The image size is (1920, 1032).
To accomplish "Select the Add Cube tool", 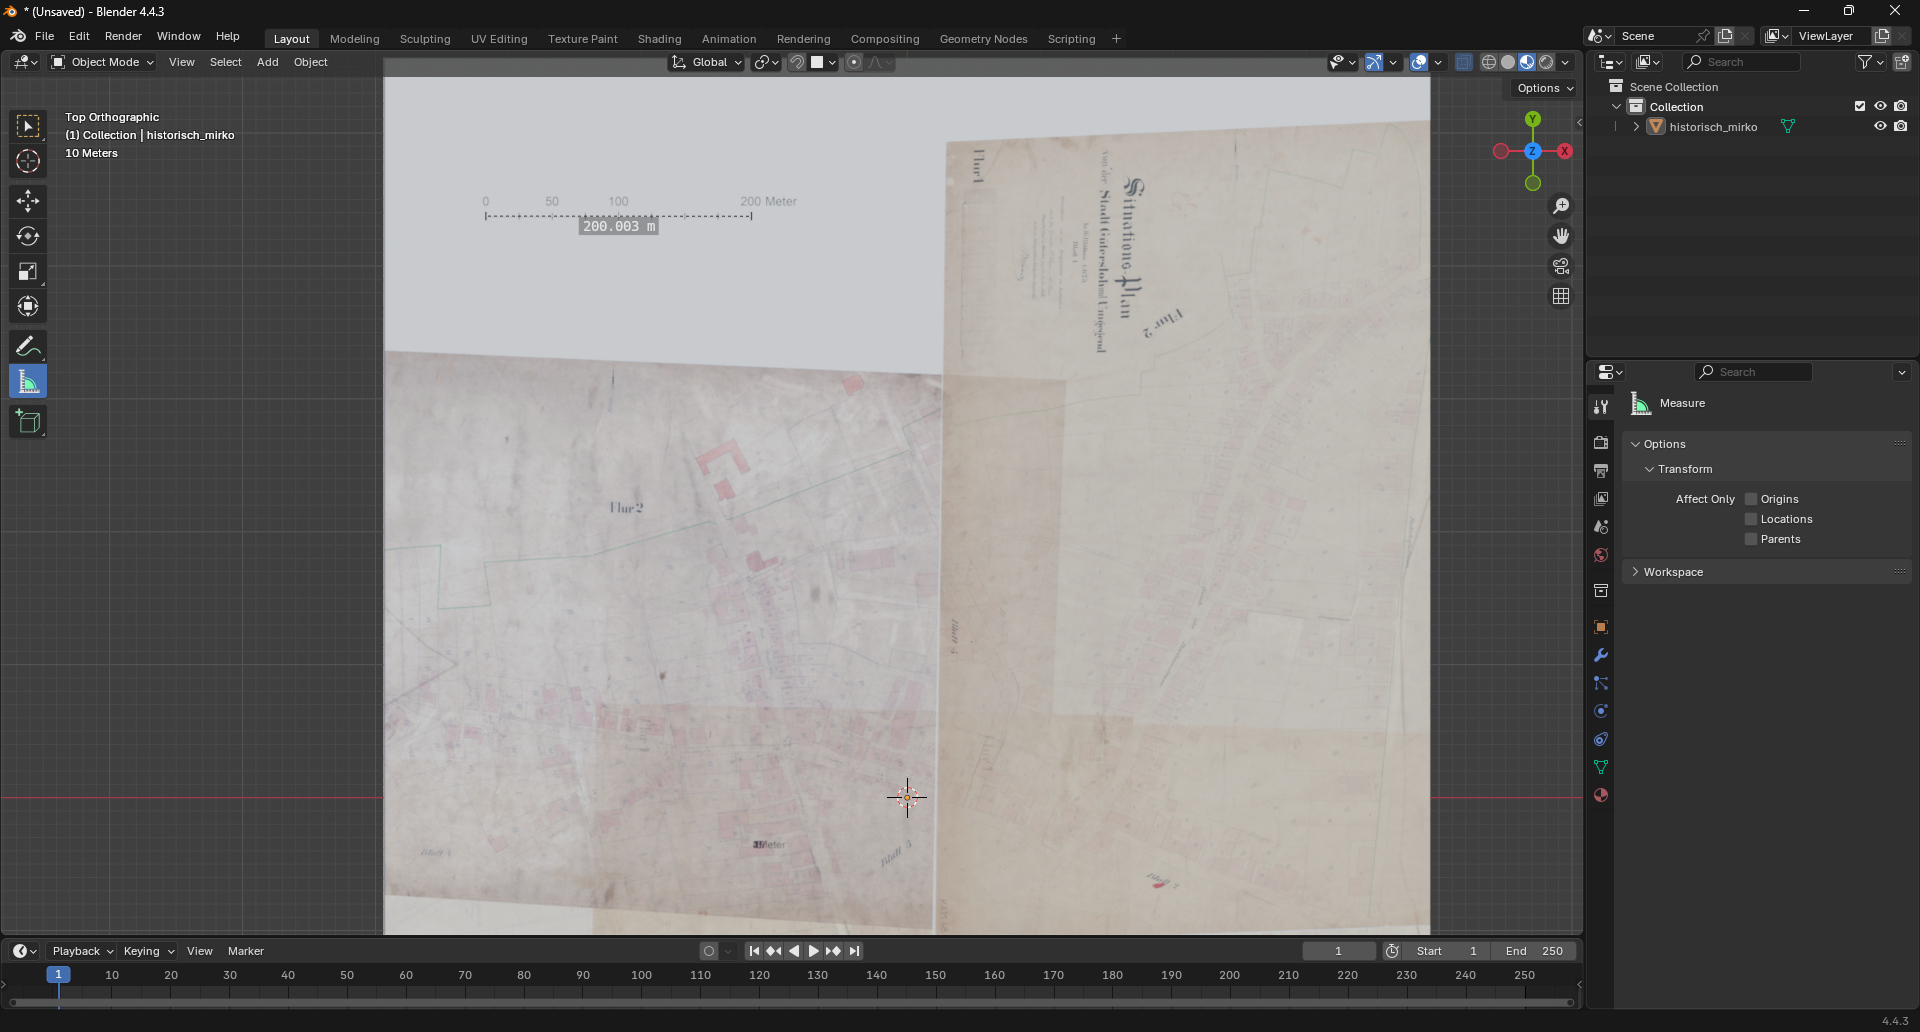I will coord(28,422).
